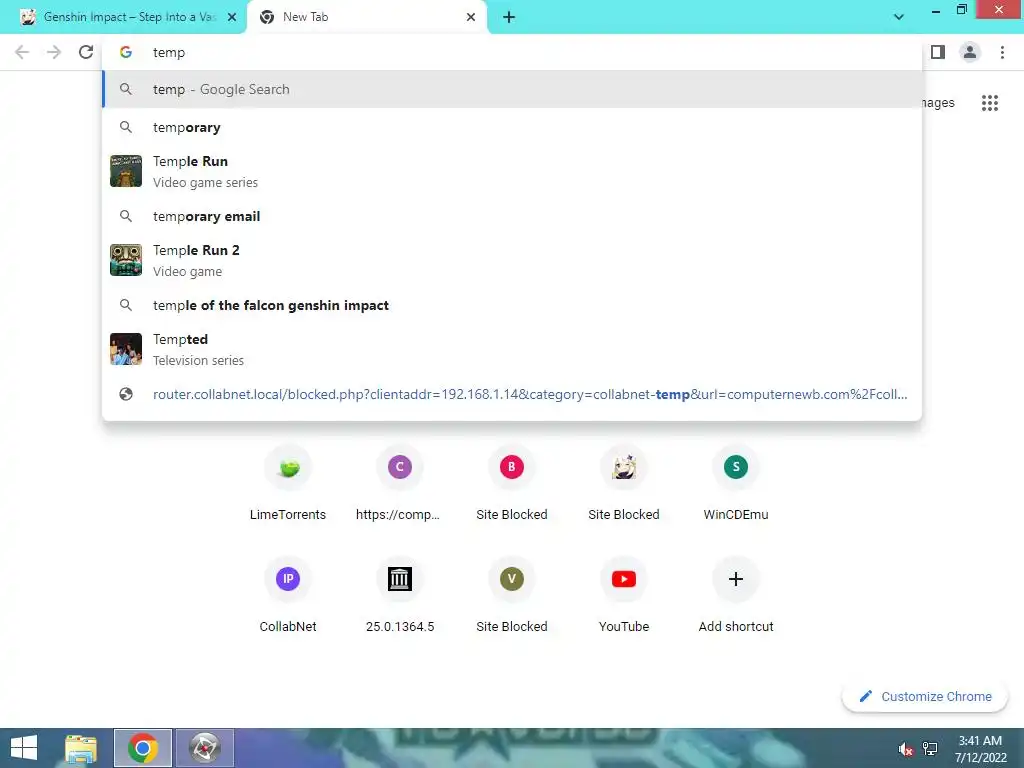1024x768 pixels.
Task: Open the Google apps grid icon
Action: click(x=989, y=103)
